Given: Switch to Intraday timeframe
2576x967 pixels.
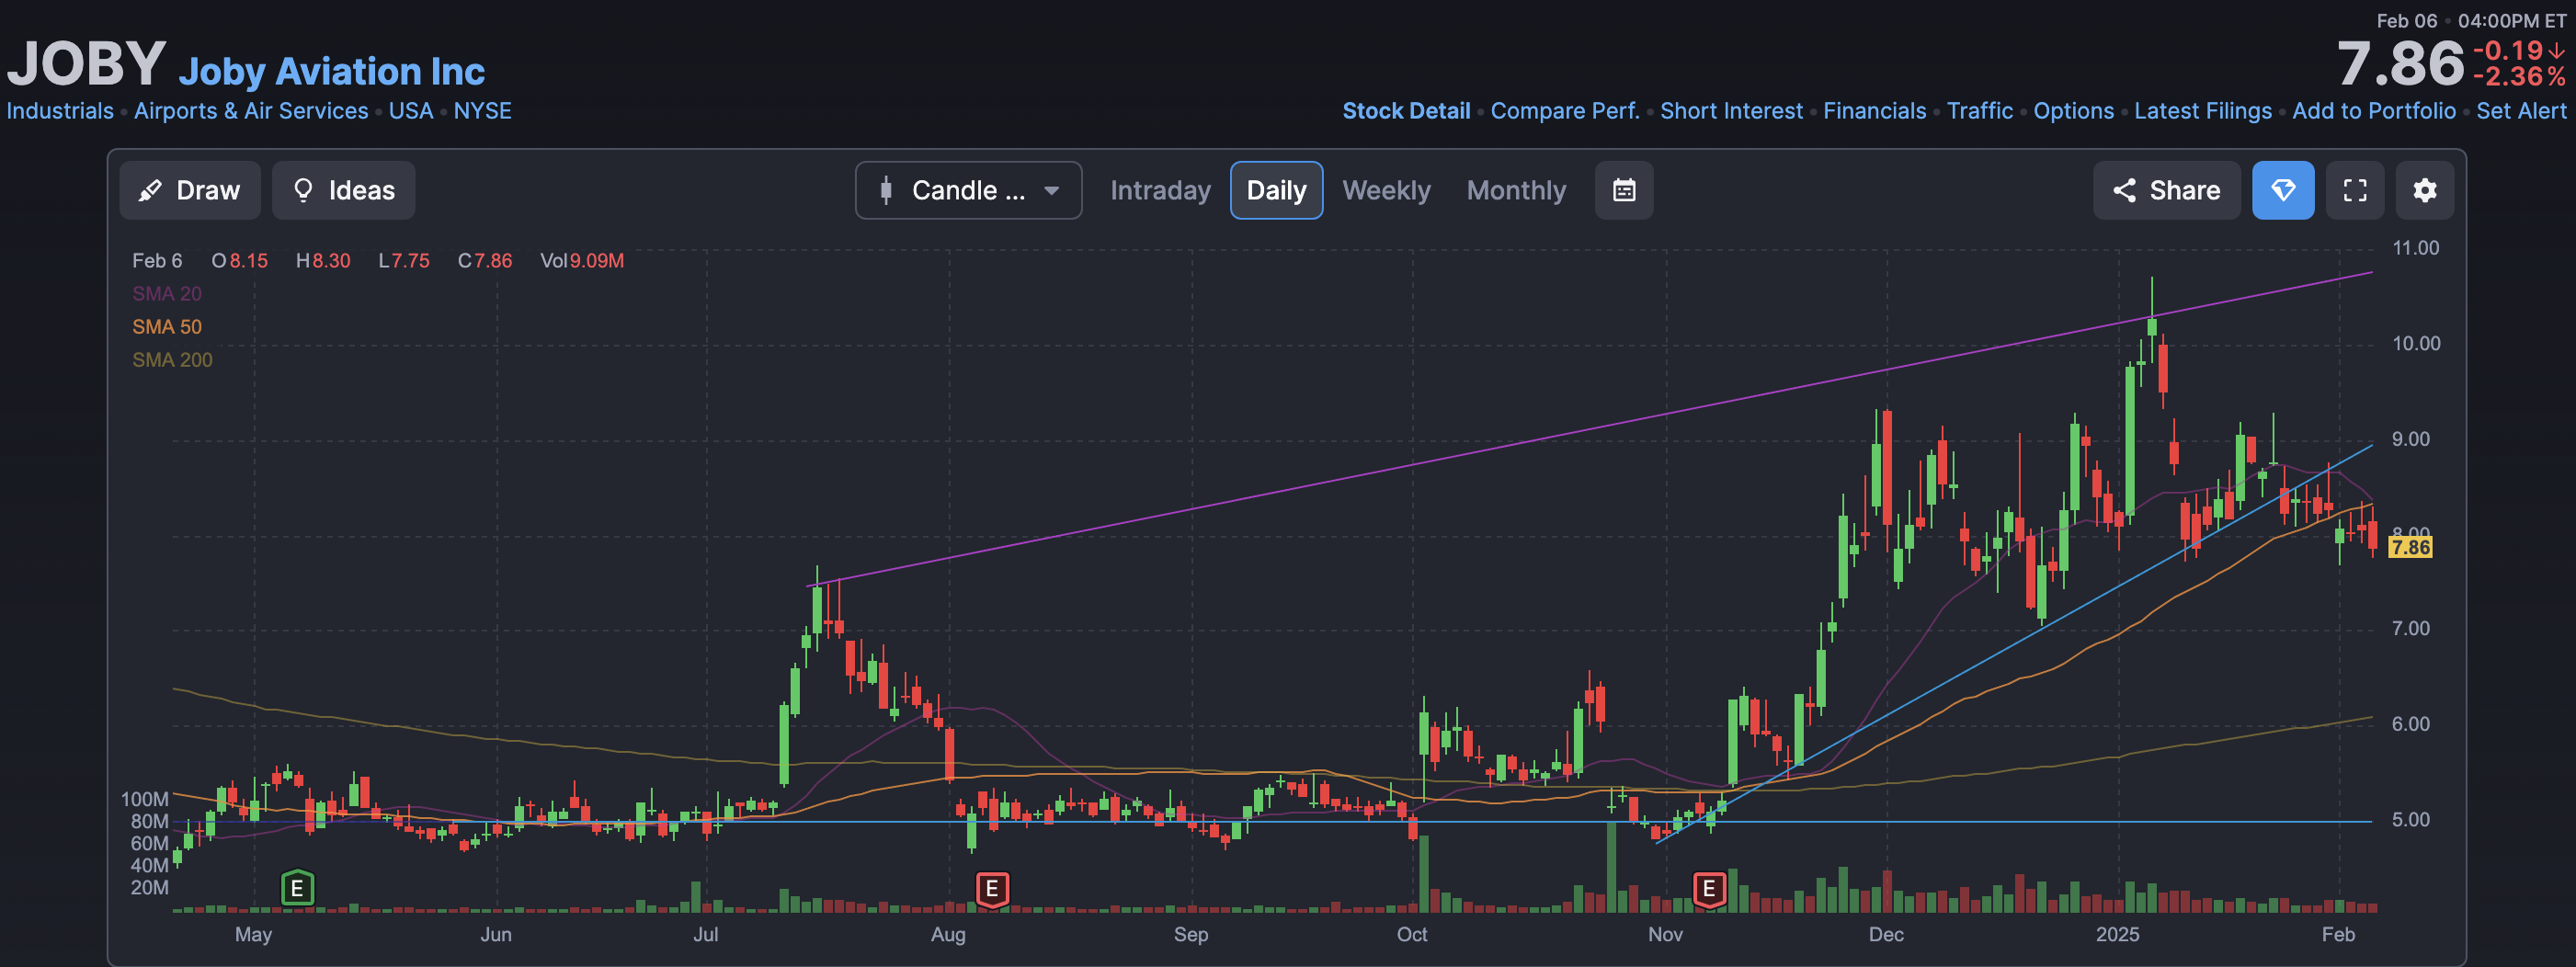Looking at the screenshot, I should (x=1160, y=190).
